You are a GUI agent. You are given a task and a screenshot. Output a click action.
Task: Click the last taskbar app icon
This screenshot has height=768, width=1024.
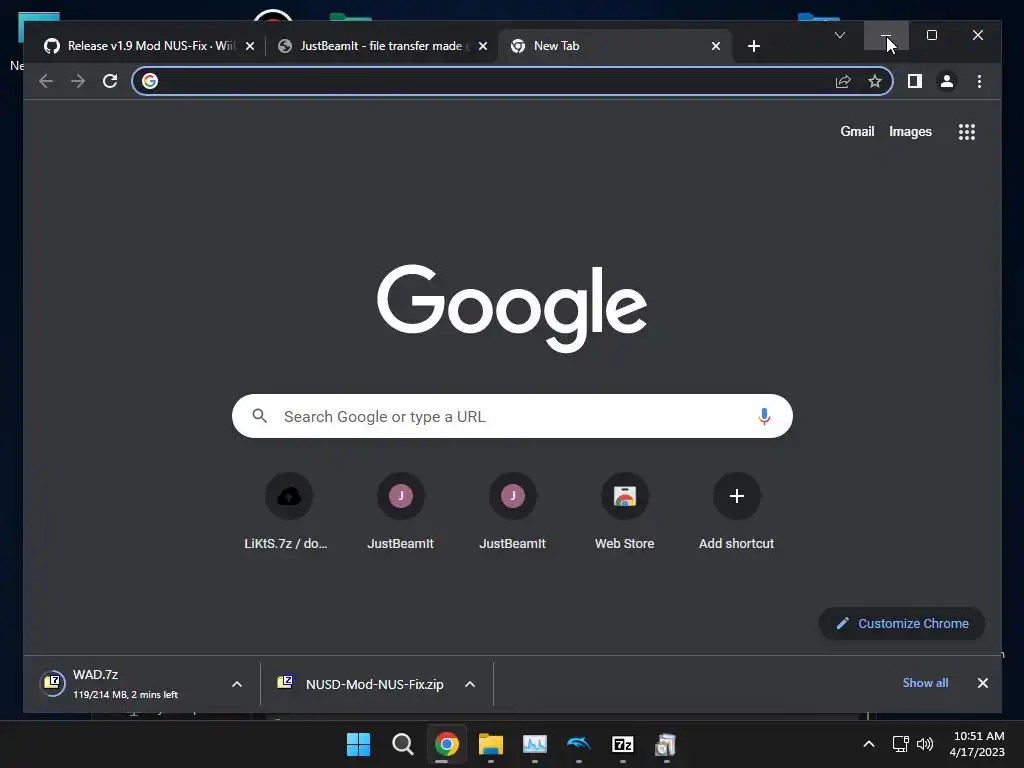point(666,744)
